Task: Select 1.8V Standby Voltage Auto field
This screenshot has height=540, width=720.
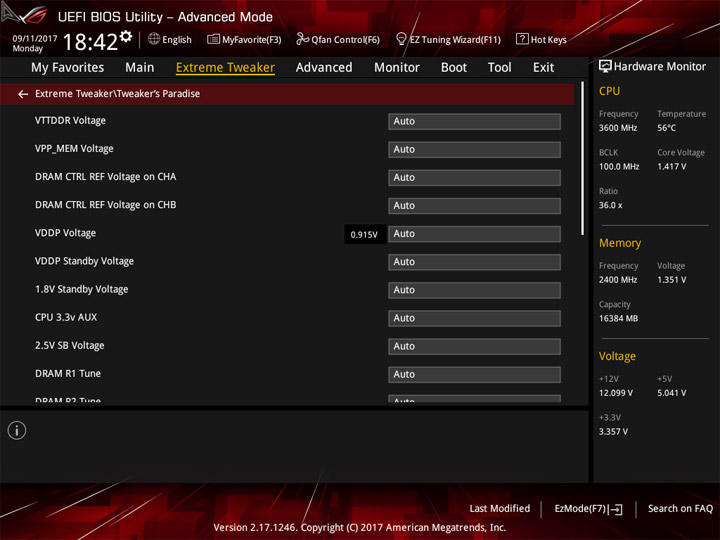Action: click(x=474, y=290)
